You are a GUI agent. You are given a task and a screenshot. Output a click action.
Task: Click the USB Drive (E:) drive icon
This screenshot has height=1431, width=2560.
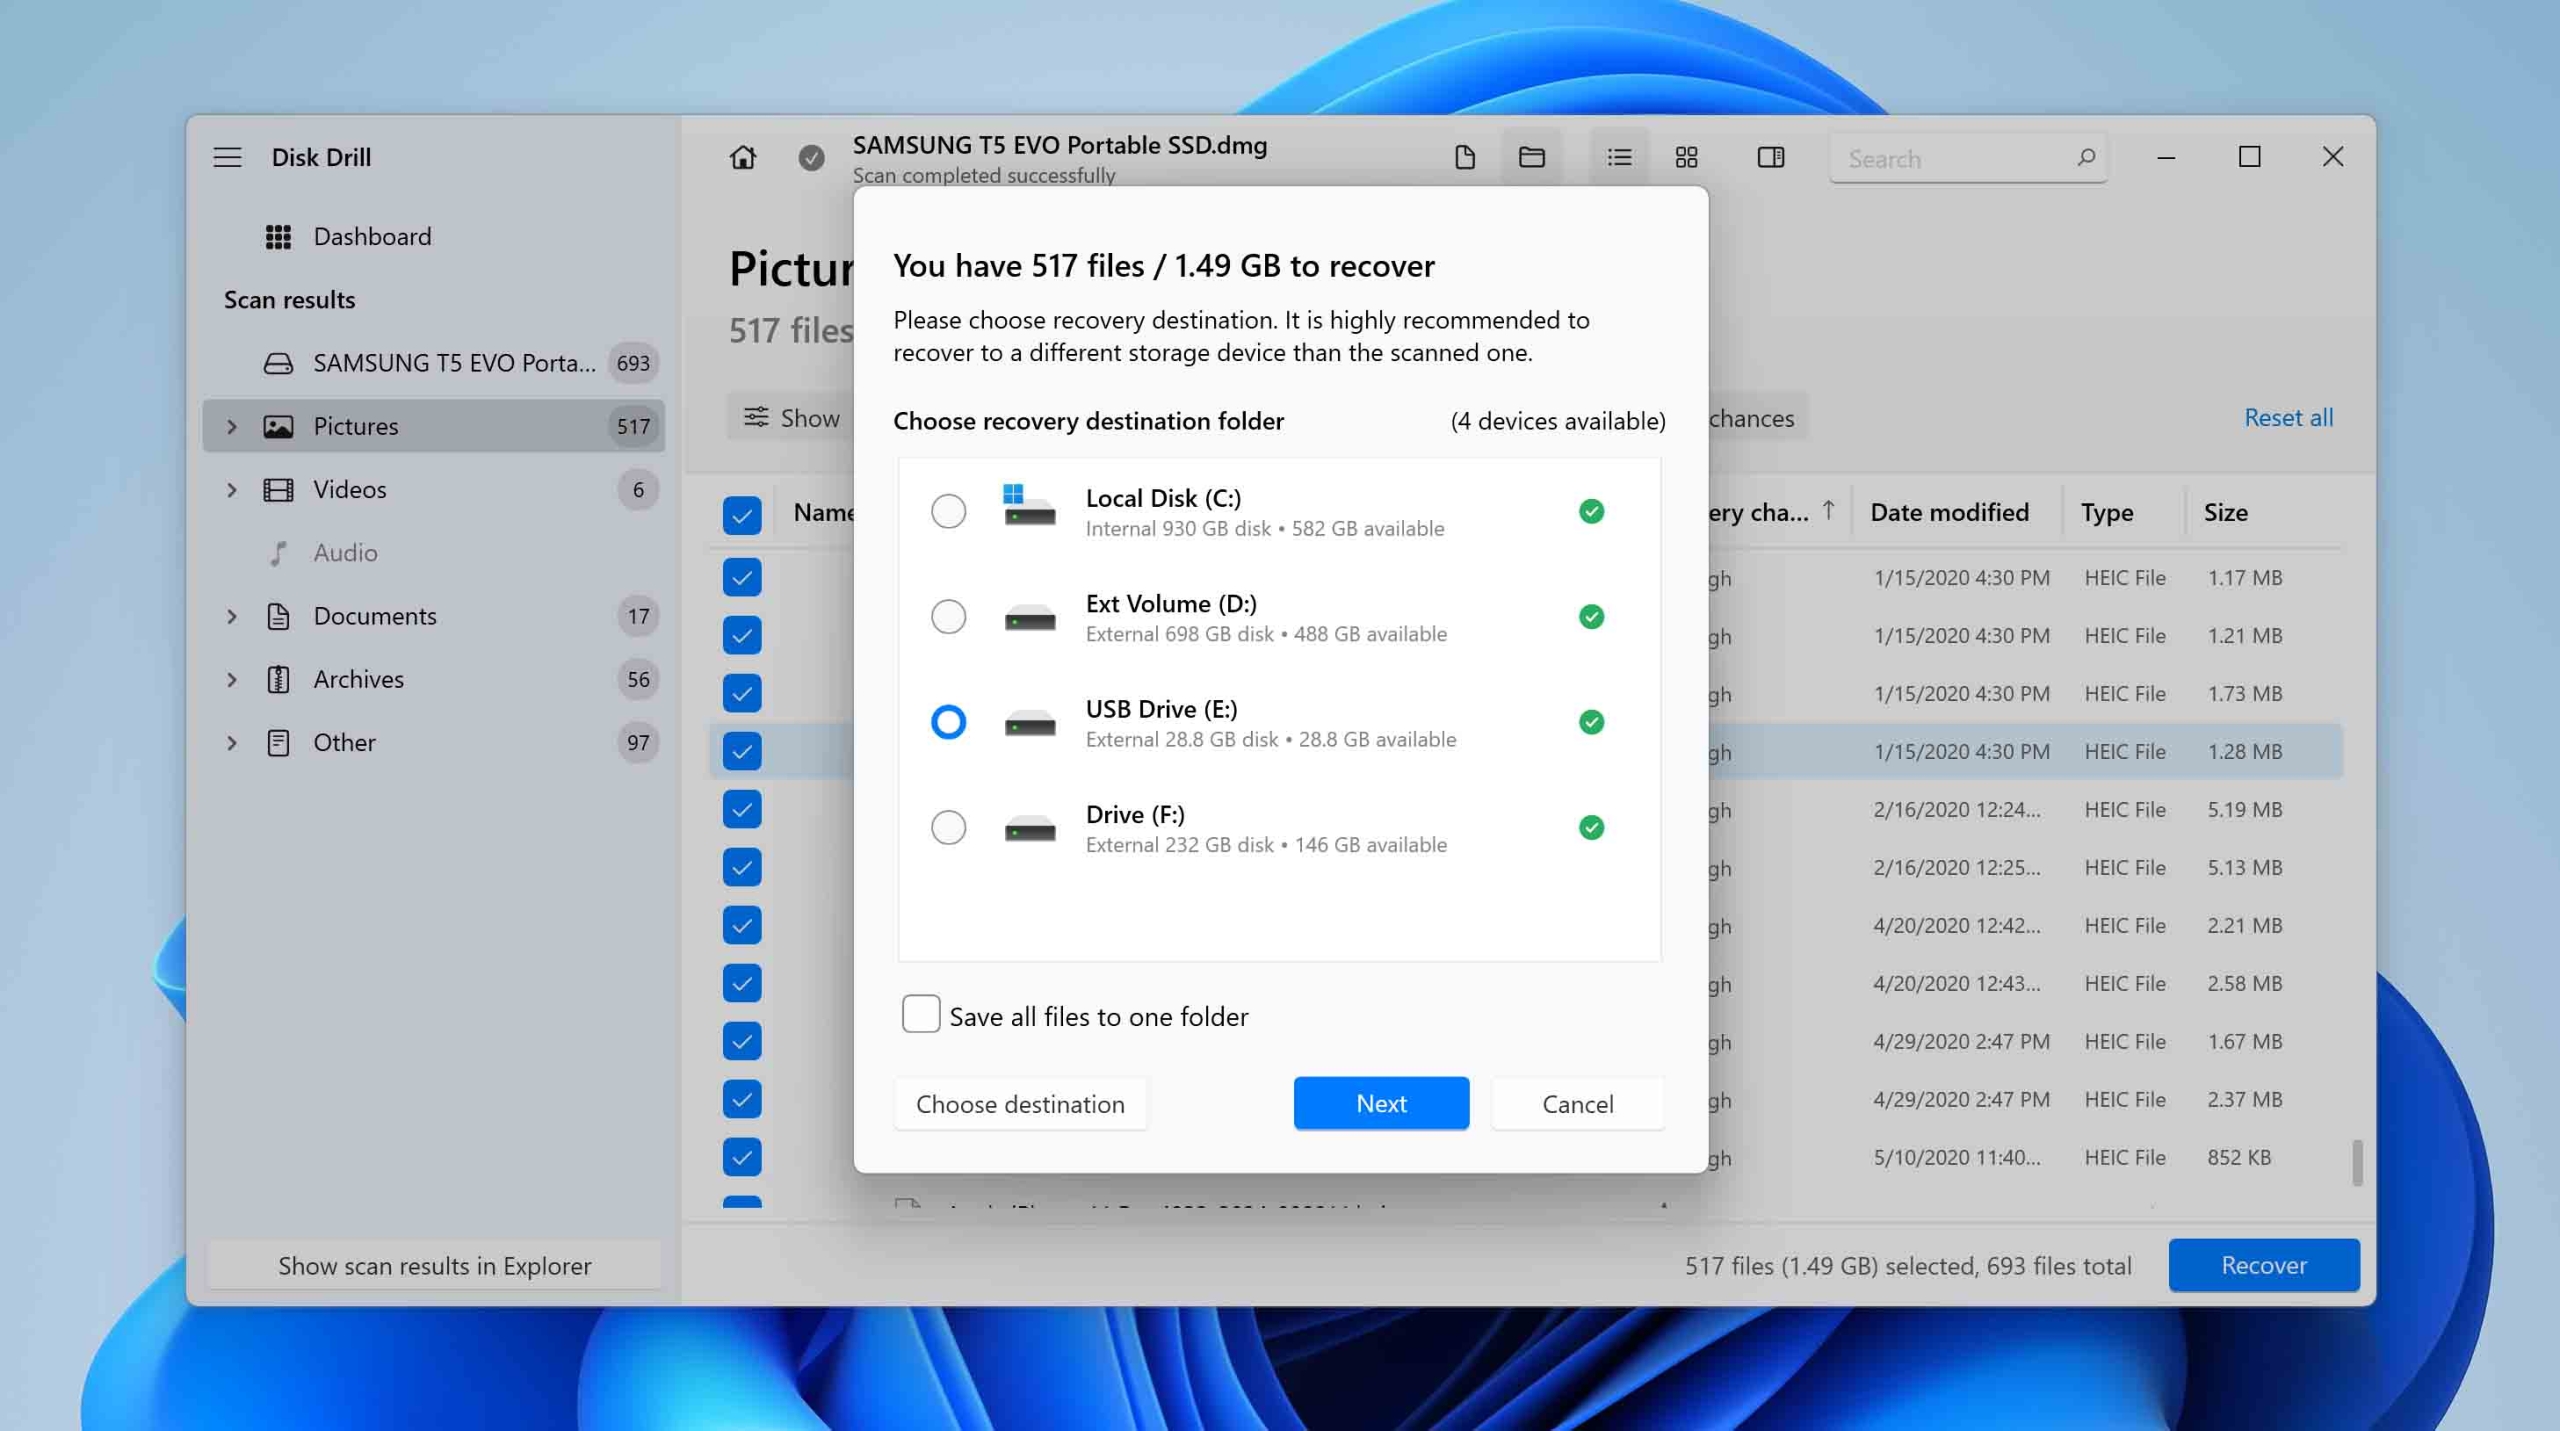(x=1030, y=722)
